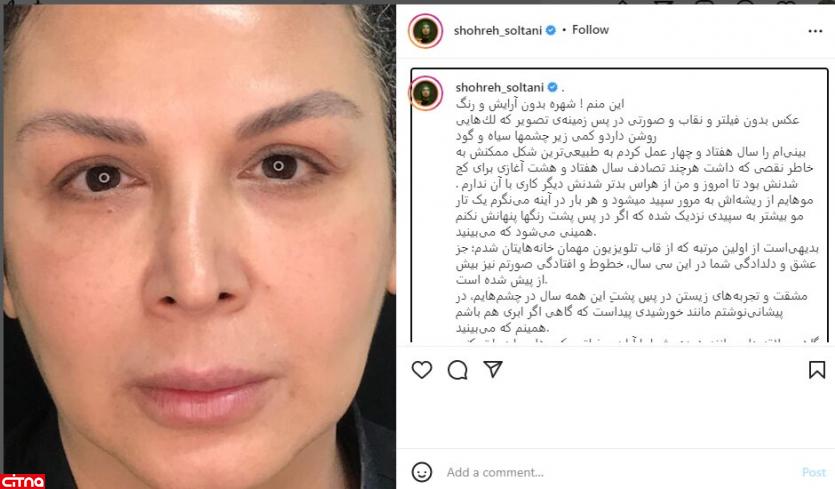Click the caption paragraph starting with 'بدیهی‌است'

tap(636, 264)
